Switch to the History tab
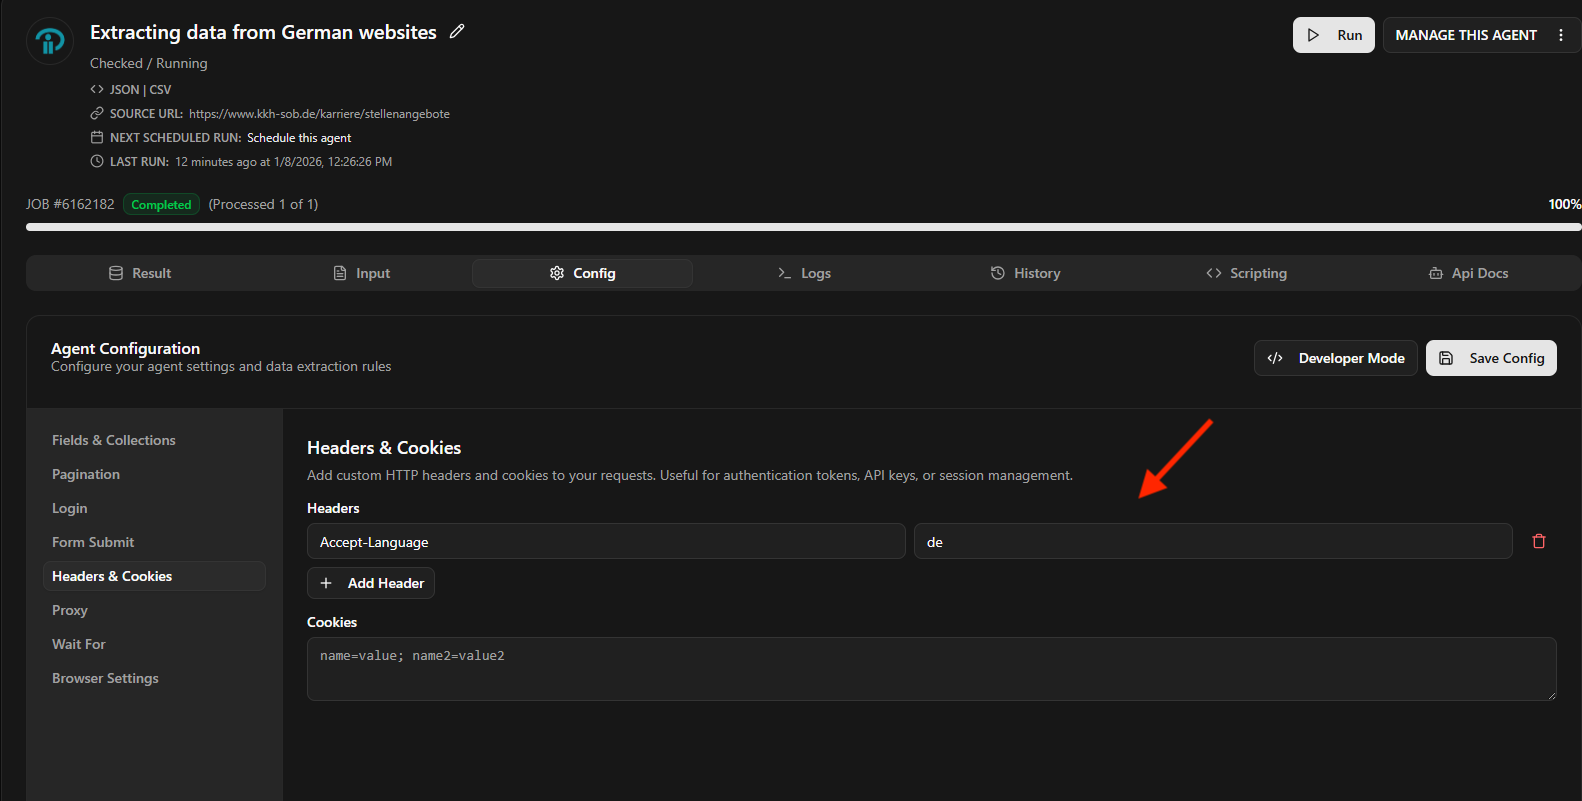The height and width of the screenshot is (801, 1582). tap(1025, 273)
